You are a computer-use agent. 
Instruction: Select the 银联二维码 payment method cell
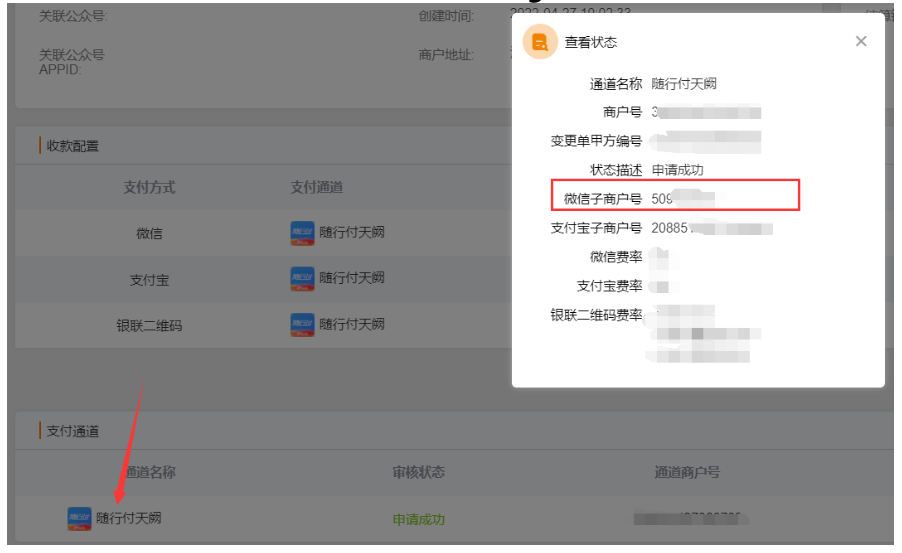click(149, 325)
